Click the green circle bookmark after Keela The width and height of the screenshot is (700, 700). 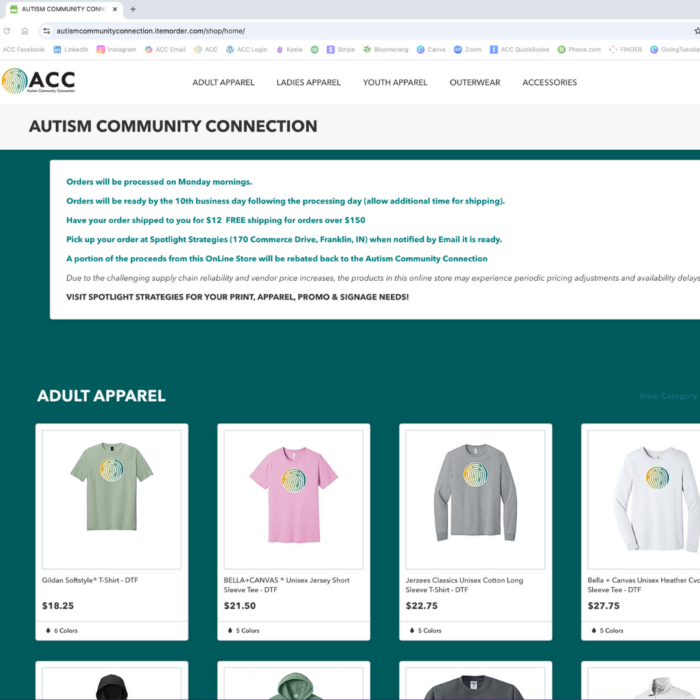pyautogui.click(x=315, y=50)
